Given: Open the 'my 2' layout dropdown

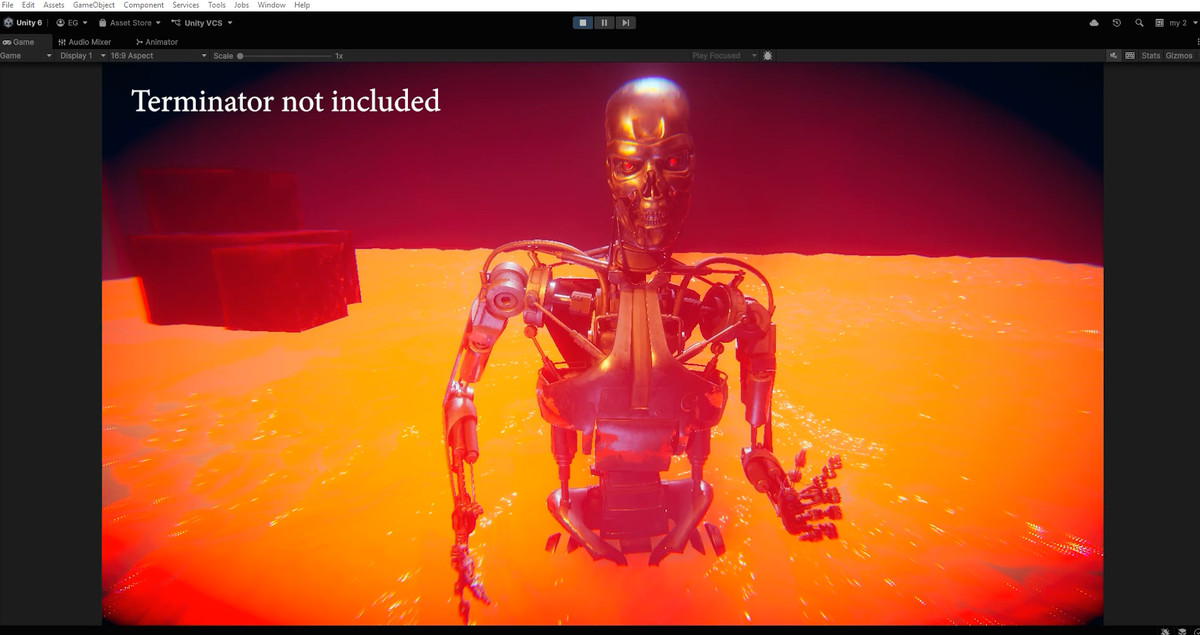Looking at the screenshot, I should coord(1175,22).
